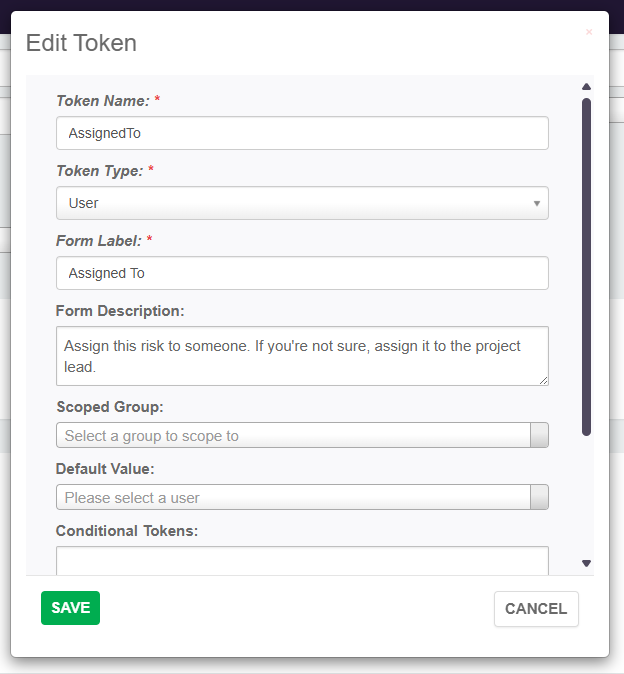Click into the Token Name field
The width and height of the screenshot is (624, 674).
[302, 133]
